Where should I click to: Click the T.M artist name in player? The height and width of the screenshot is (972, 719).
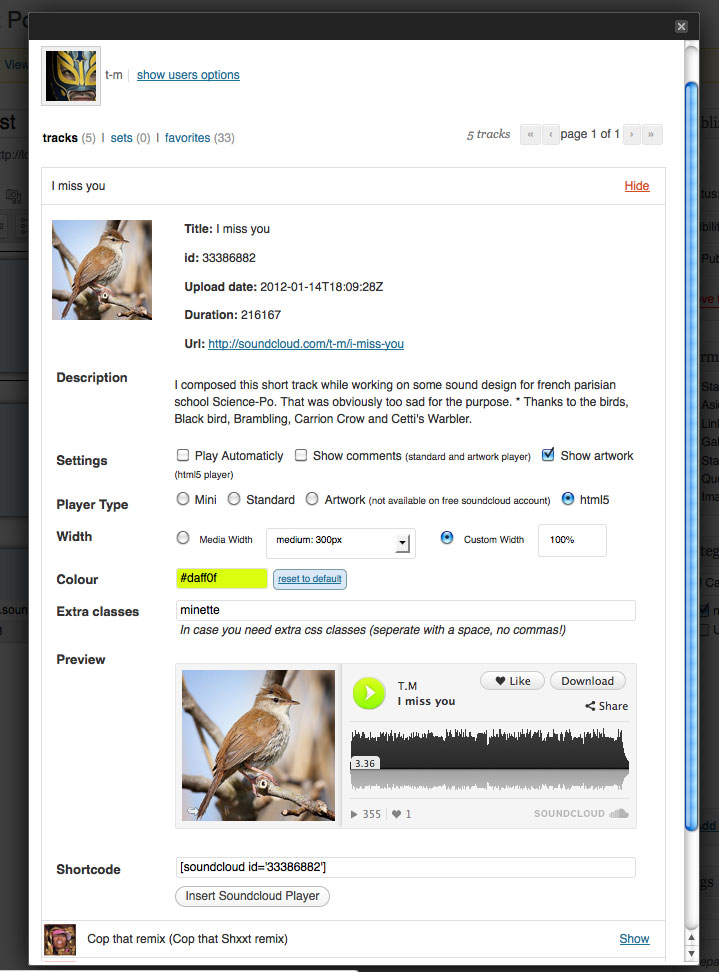[x=407, y=686]
